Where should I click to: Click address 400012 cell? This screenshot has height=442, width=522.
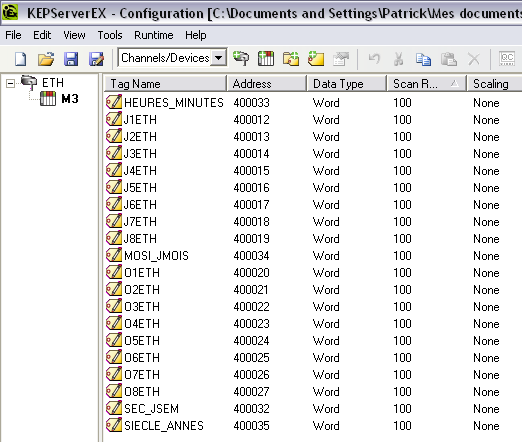pyautogui.click(x=251, y=120)
